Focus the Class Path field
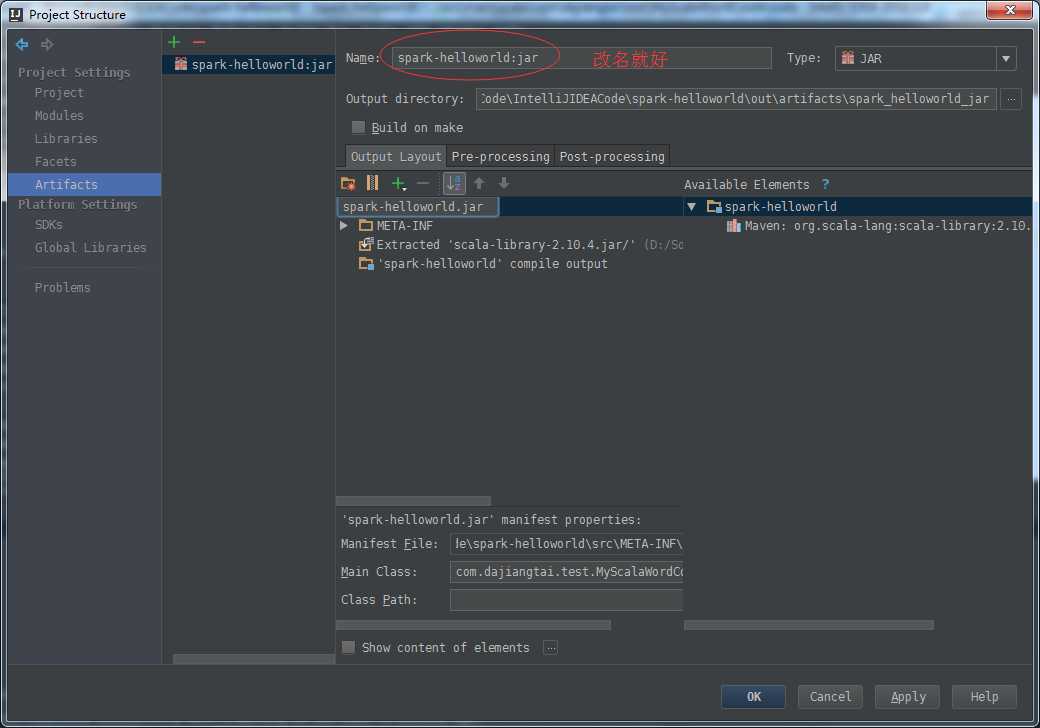The height and width of the screenshot is (728, 1040). click(566, 599)
